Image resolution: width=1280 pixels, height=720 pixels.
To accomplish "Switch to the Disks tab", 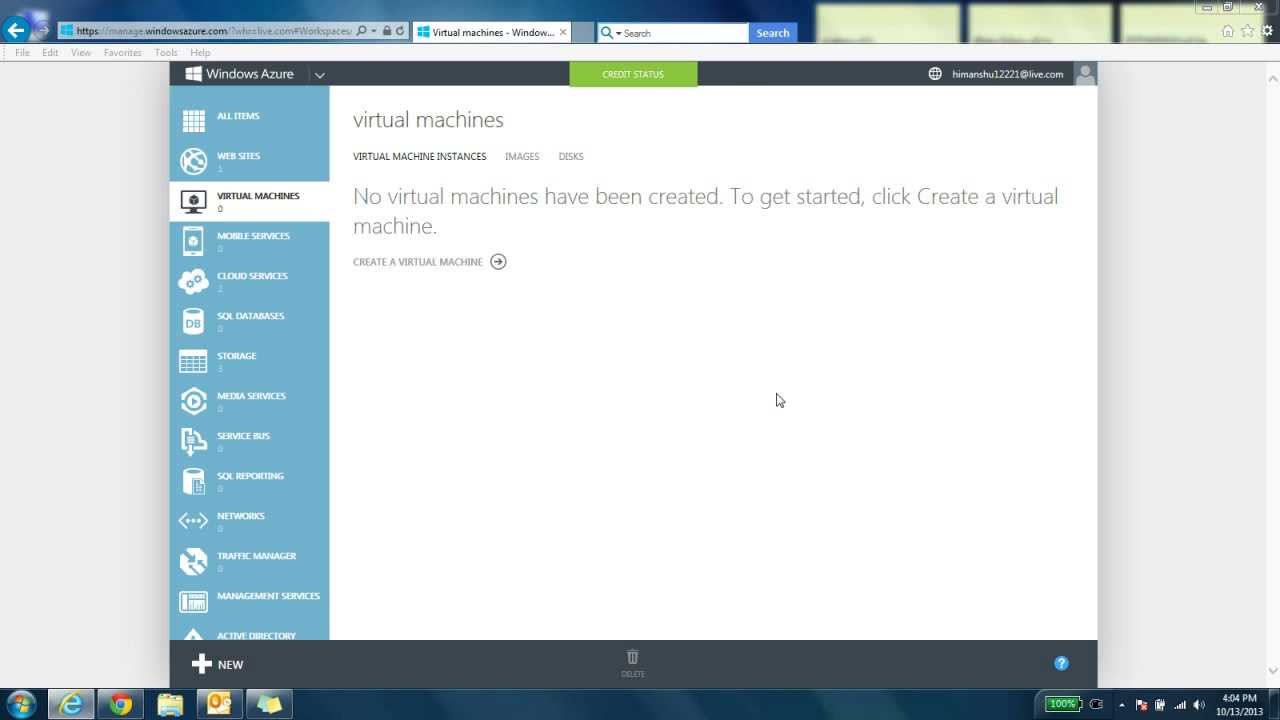I will tap(571, 157).
